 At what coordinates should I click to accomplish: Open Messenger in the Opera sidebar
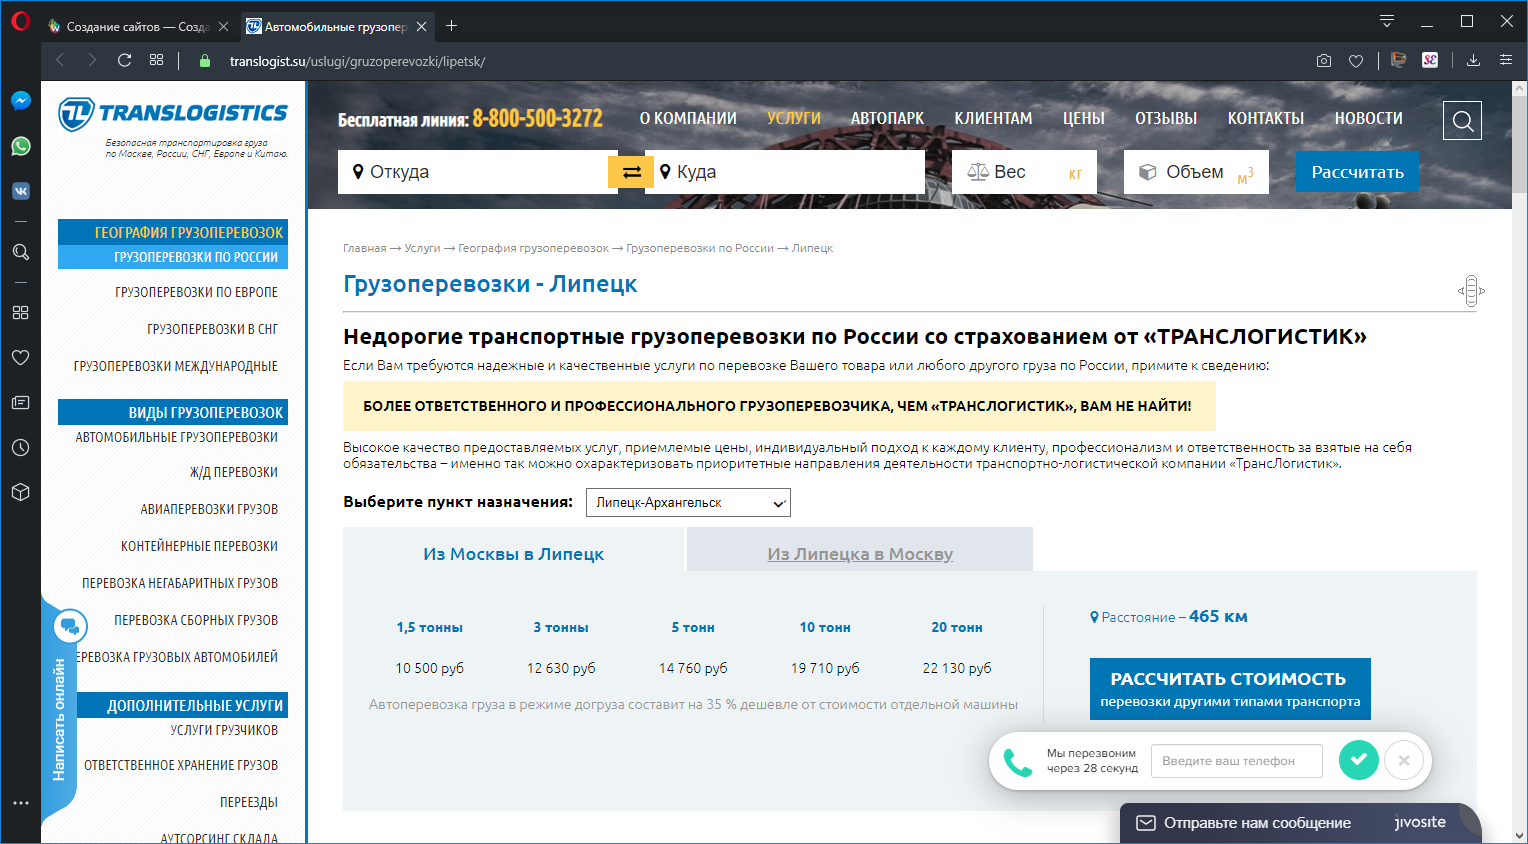click(20, 101)
